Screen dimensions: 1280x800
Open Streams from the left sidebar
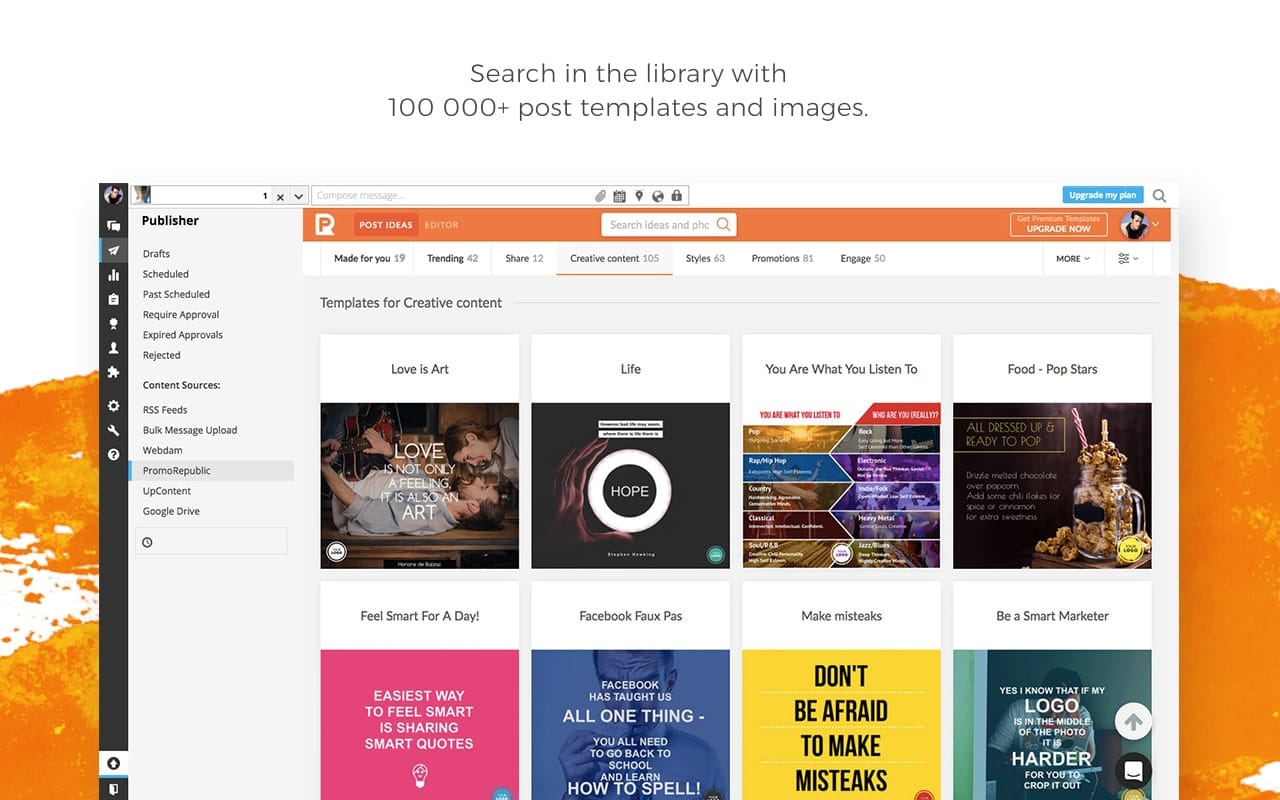click(x=113, y=226)
